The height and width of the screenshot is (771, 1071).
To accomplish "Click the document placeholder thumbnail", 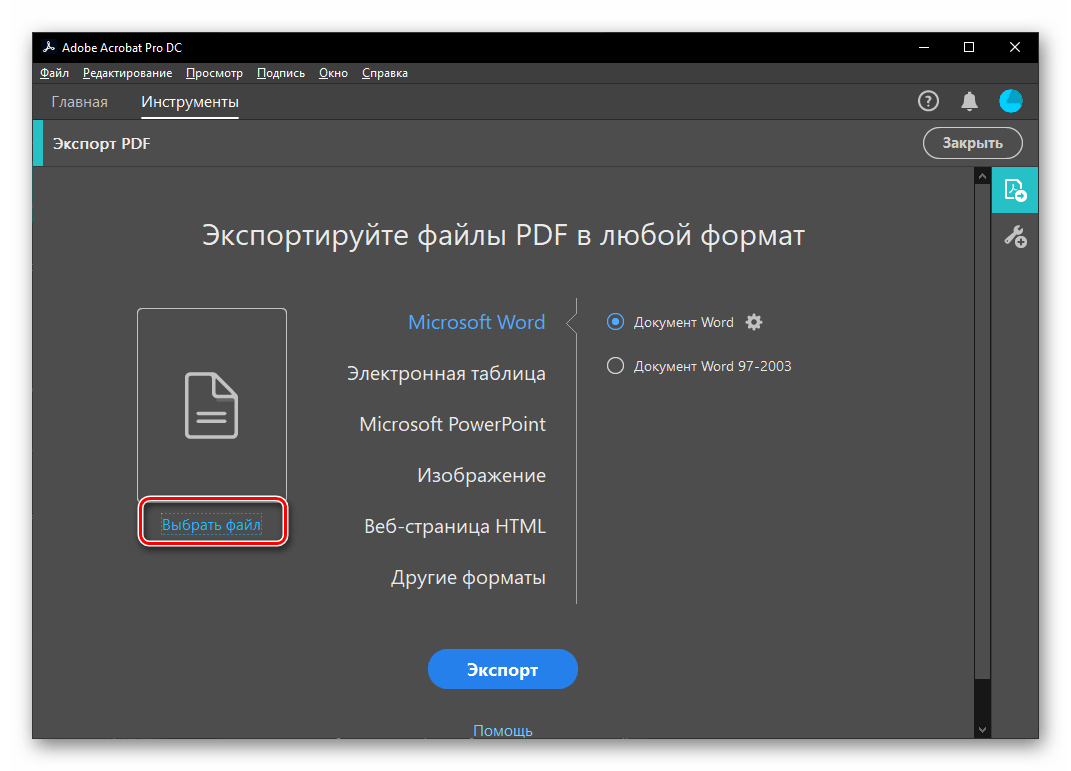I will 212,405.
